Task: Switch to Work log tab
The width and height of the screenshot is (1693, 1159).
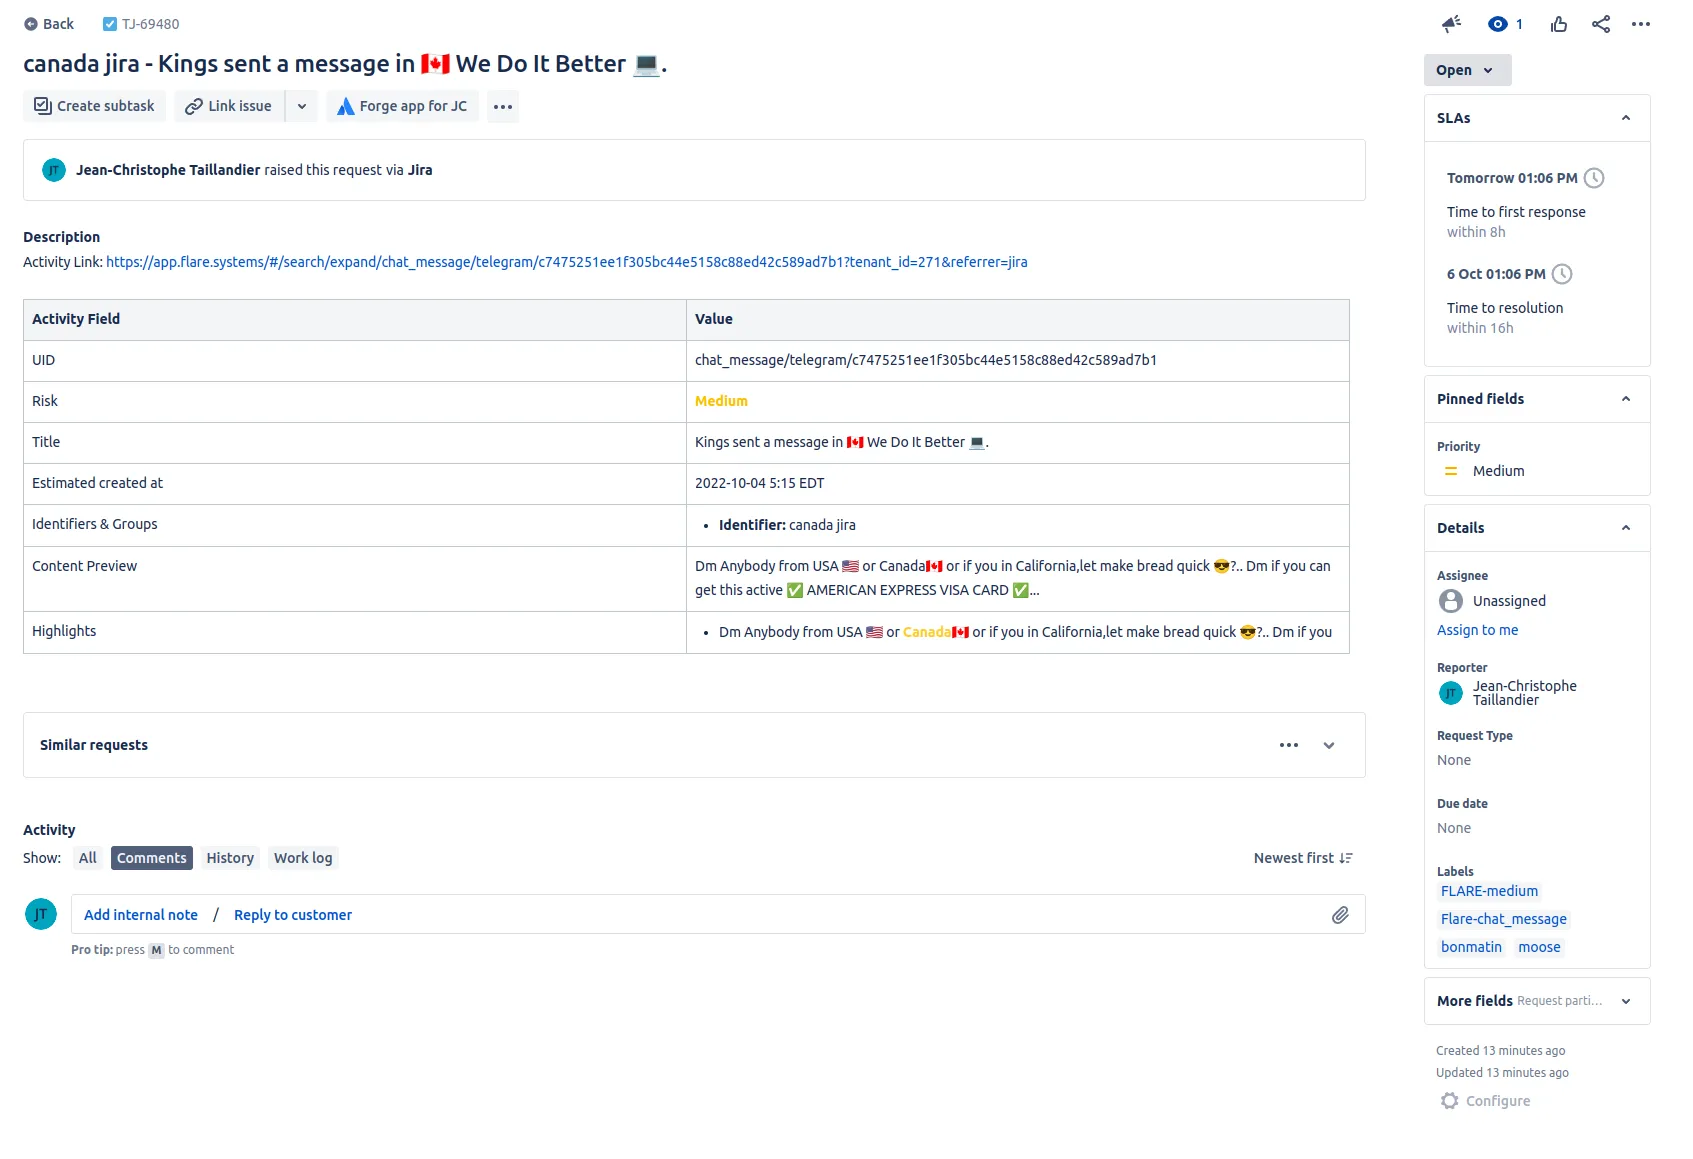Action: (303, 858)
